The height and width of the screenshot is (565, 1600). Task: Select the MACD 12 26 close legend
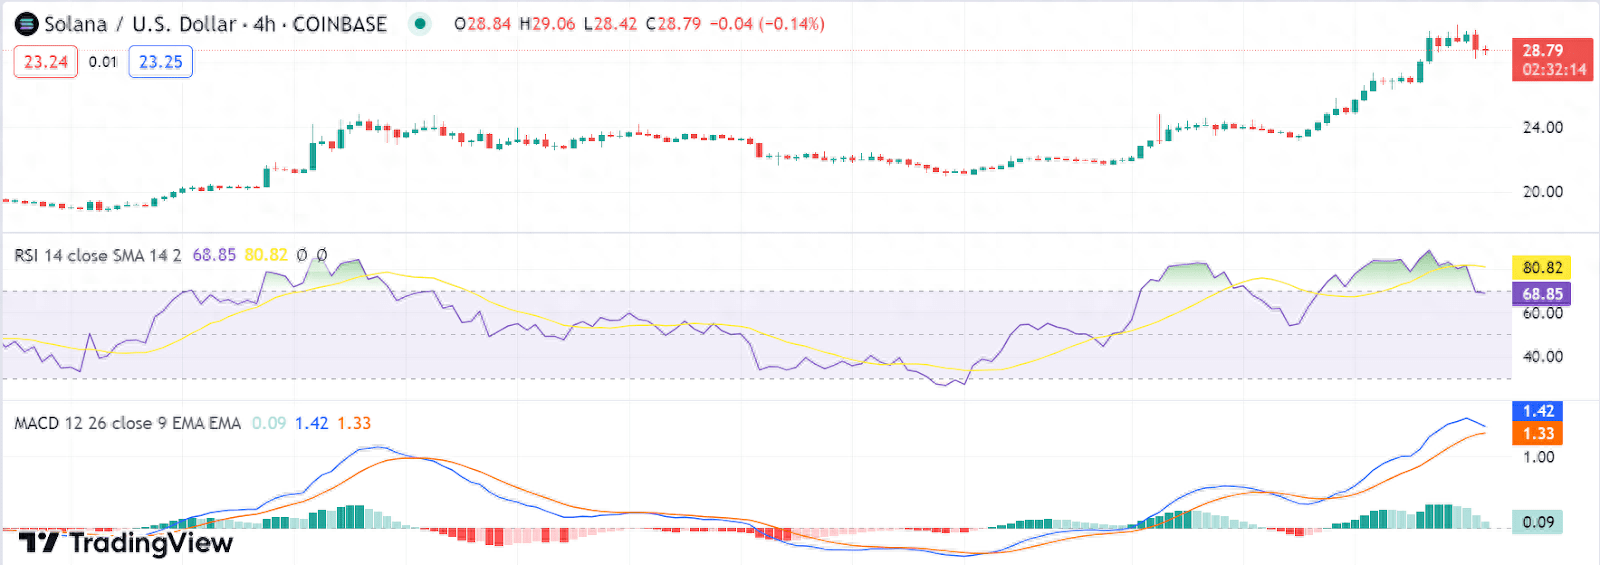pyautogui.click(x=127, y=423)
